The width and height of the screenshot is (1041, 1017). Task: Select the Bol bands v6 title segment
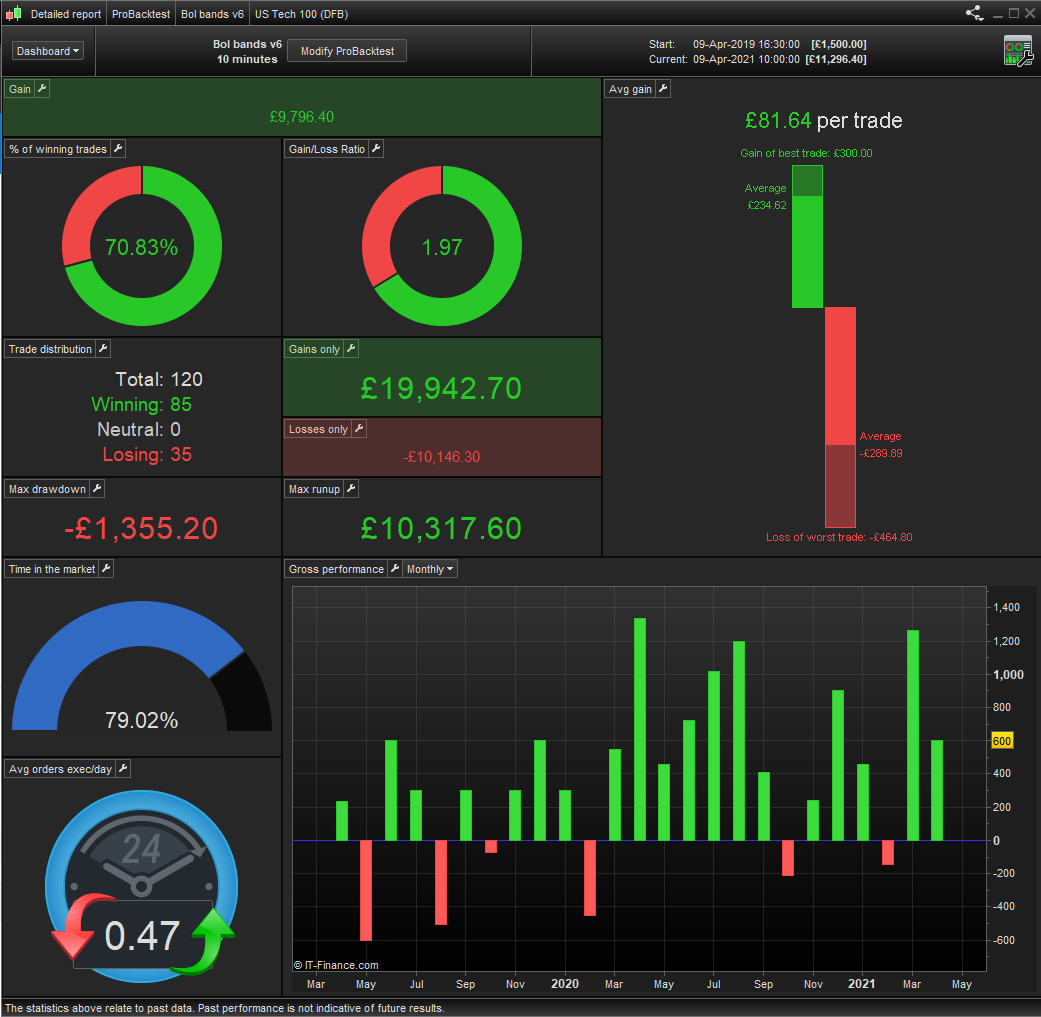tap(212, 14)
